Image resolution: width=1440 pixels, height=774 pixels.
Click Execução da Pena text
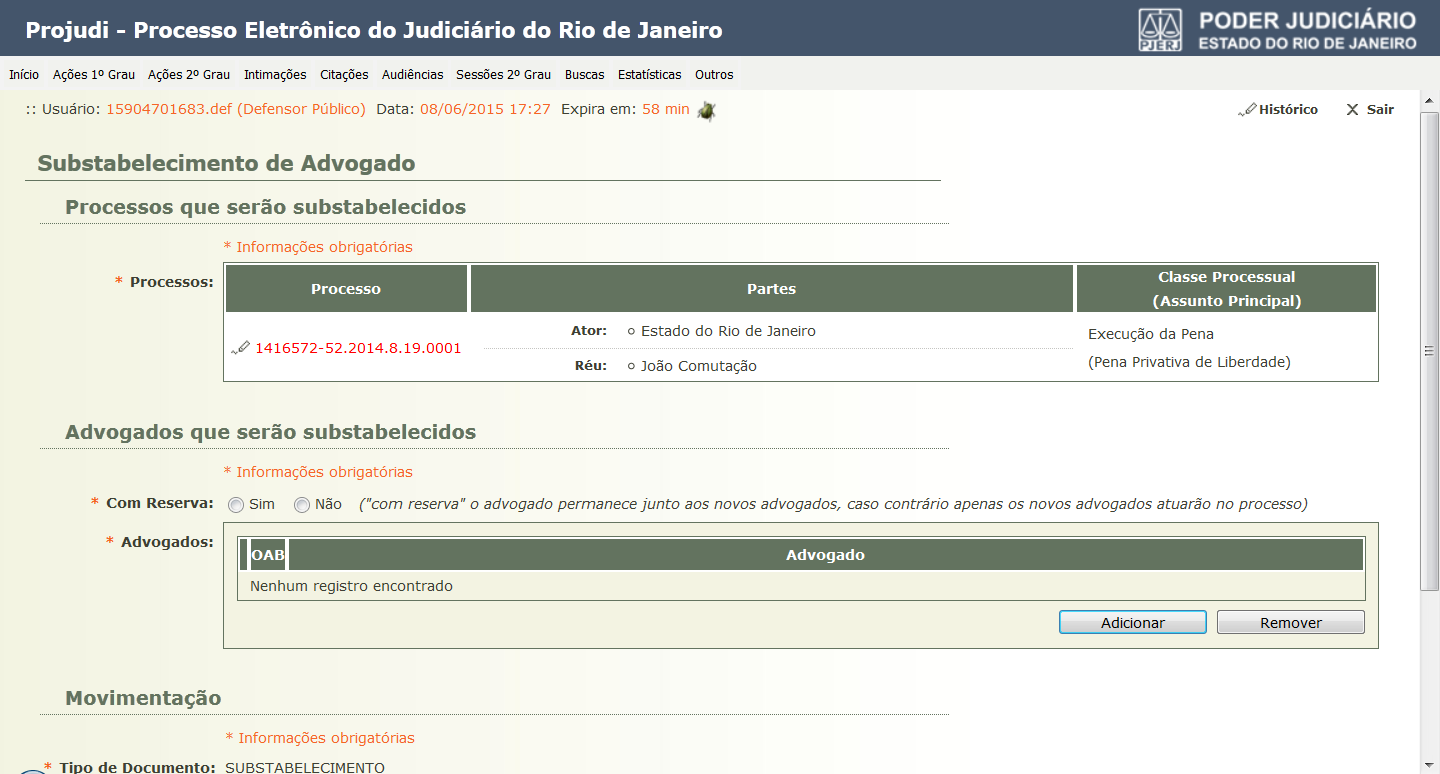pyautogui.click(x=1151, y=334)
